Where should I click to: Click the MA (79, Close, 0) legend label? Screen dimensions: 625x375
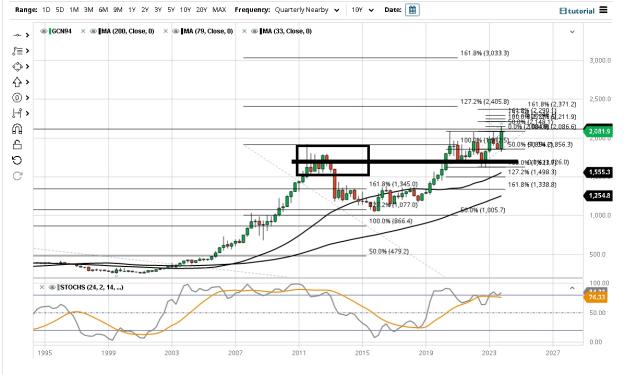coord(208,31)
